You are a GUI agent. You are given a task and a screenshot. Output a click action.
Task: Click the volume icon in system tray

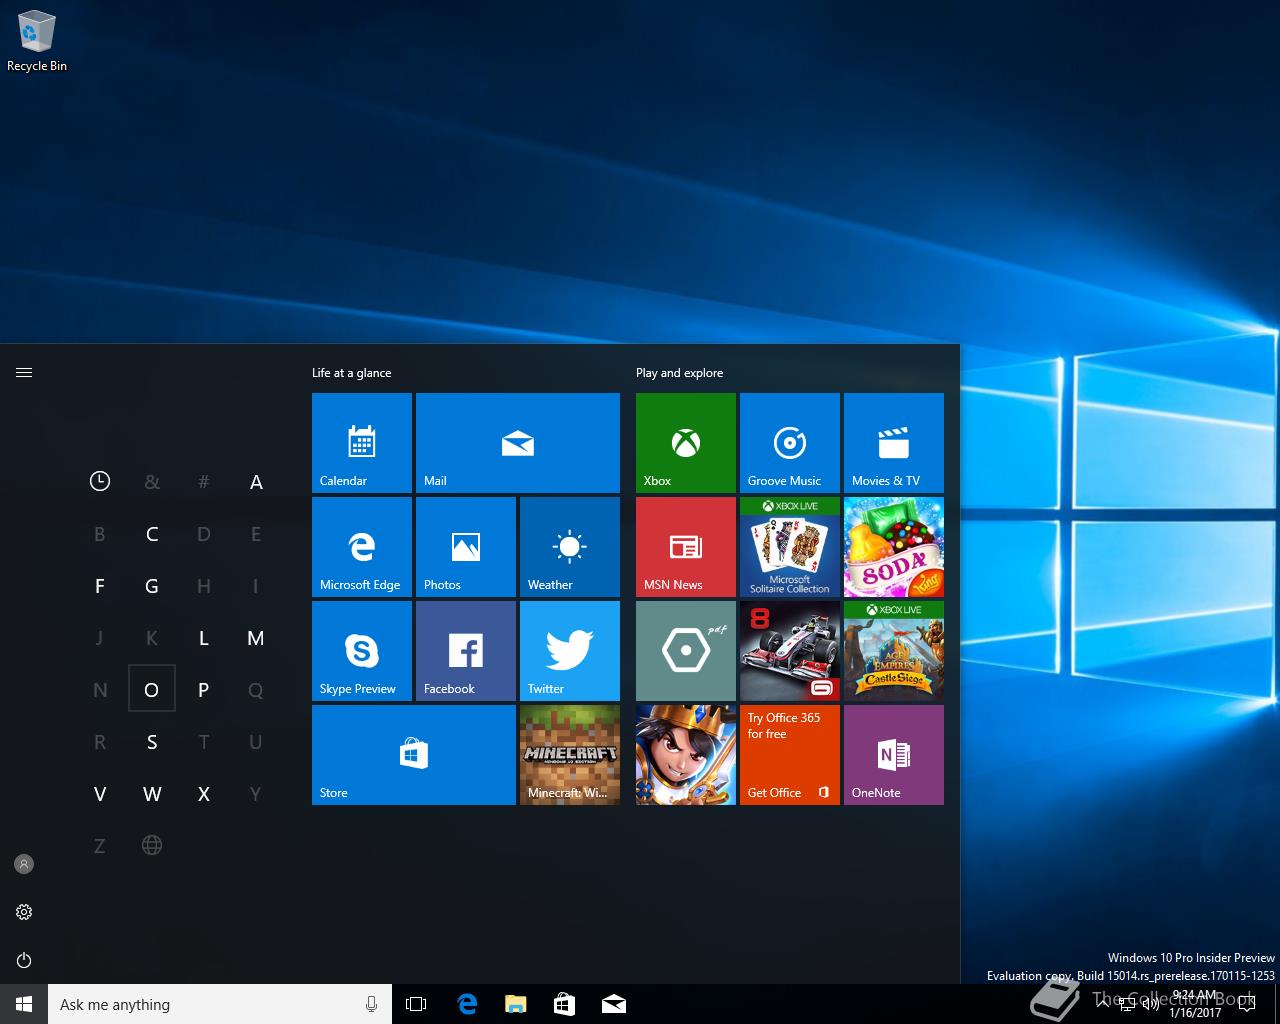(1149, 1005)
